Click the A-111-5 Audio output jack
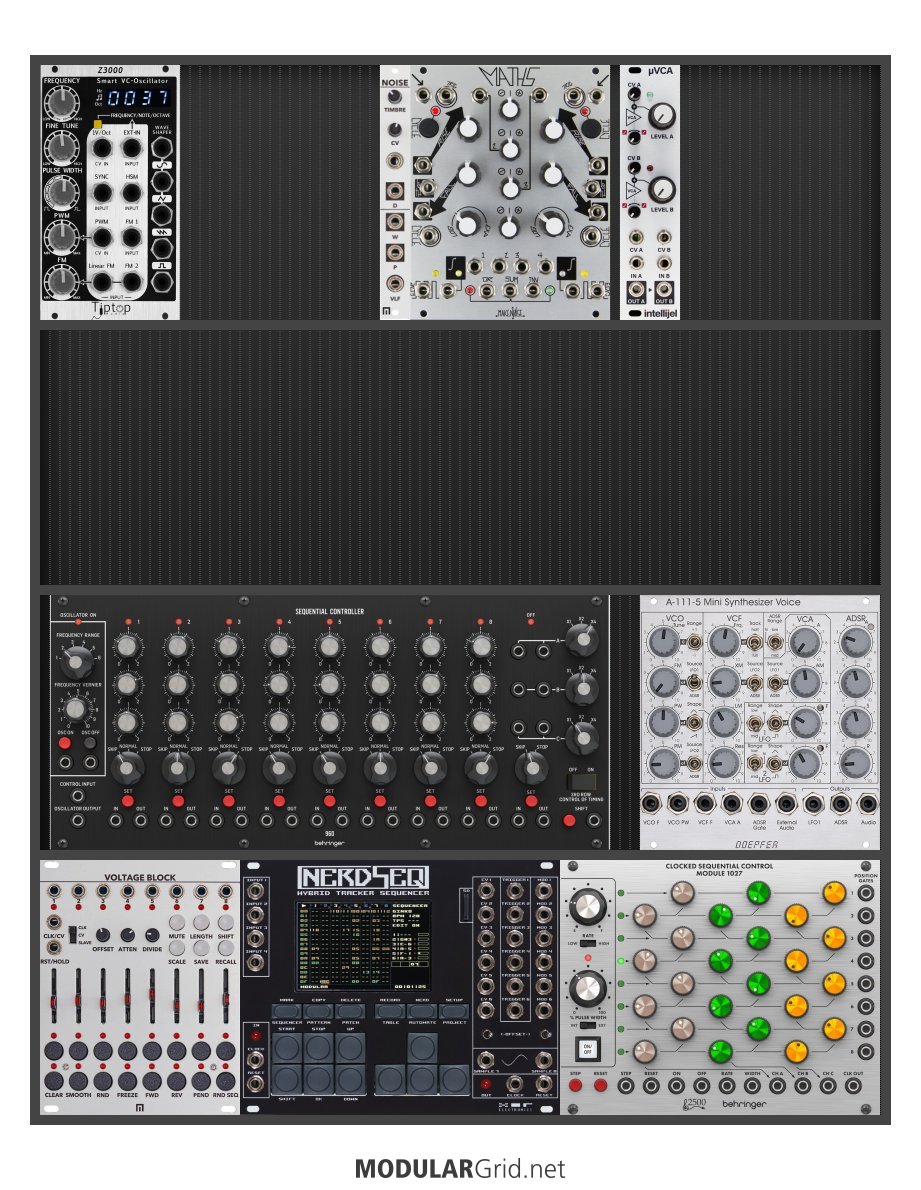This screenshot has width=921, height=1190. (867, 804)
